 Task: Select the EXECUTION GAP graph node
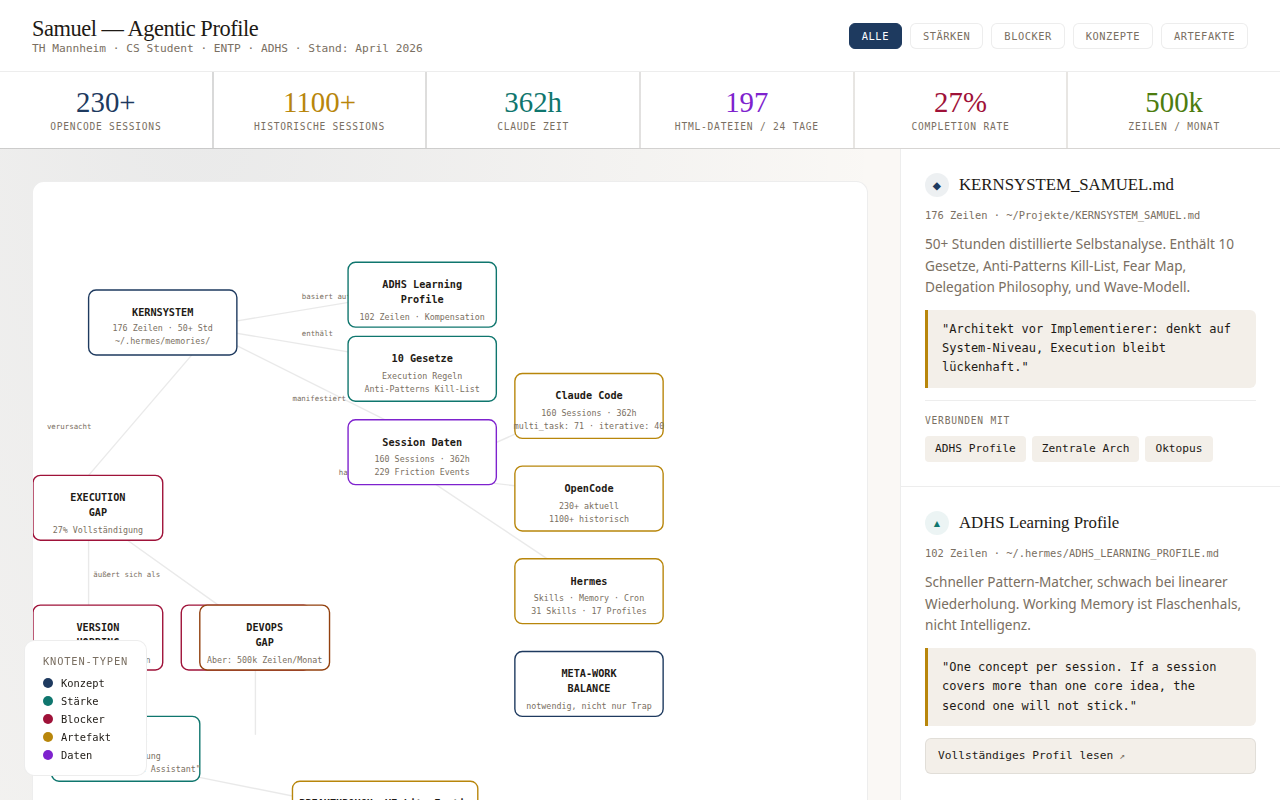98,508
